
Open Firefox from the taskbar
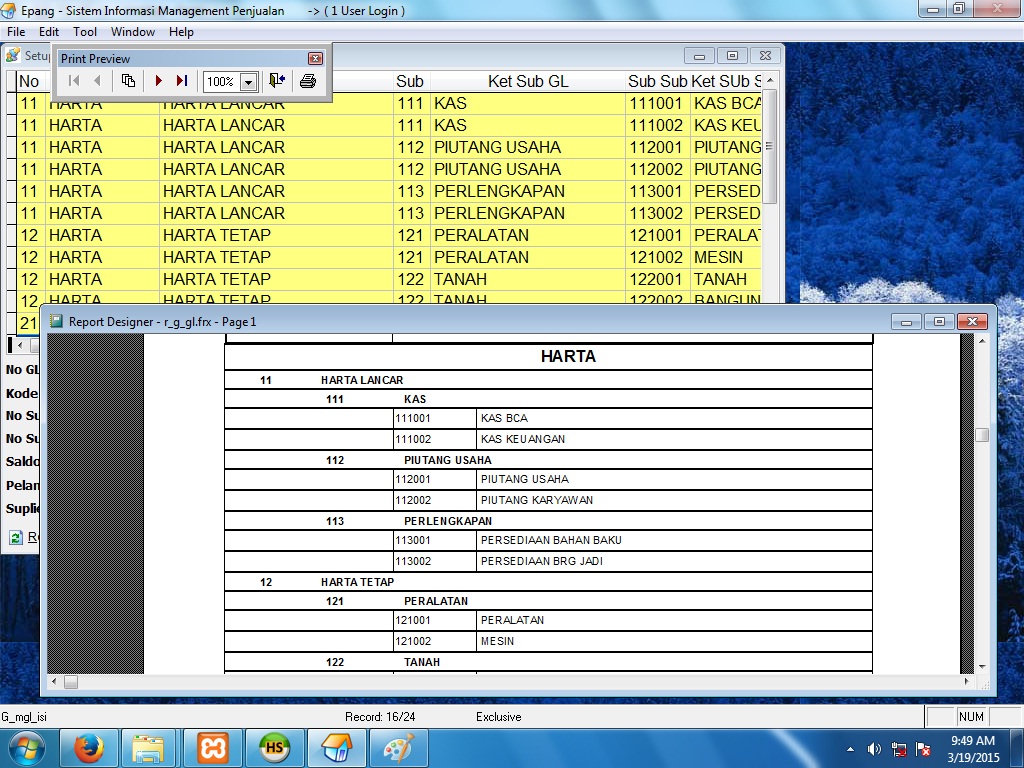tap(89, 748)
